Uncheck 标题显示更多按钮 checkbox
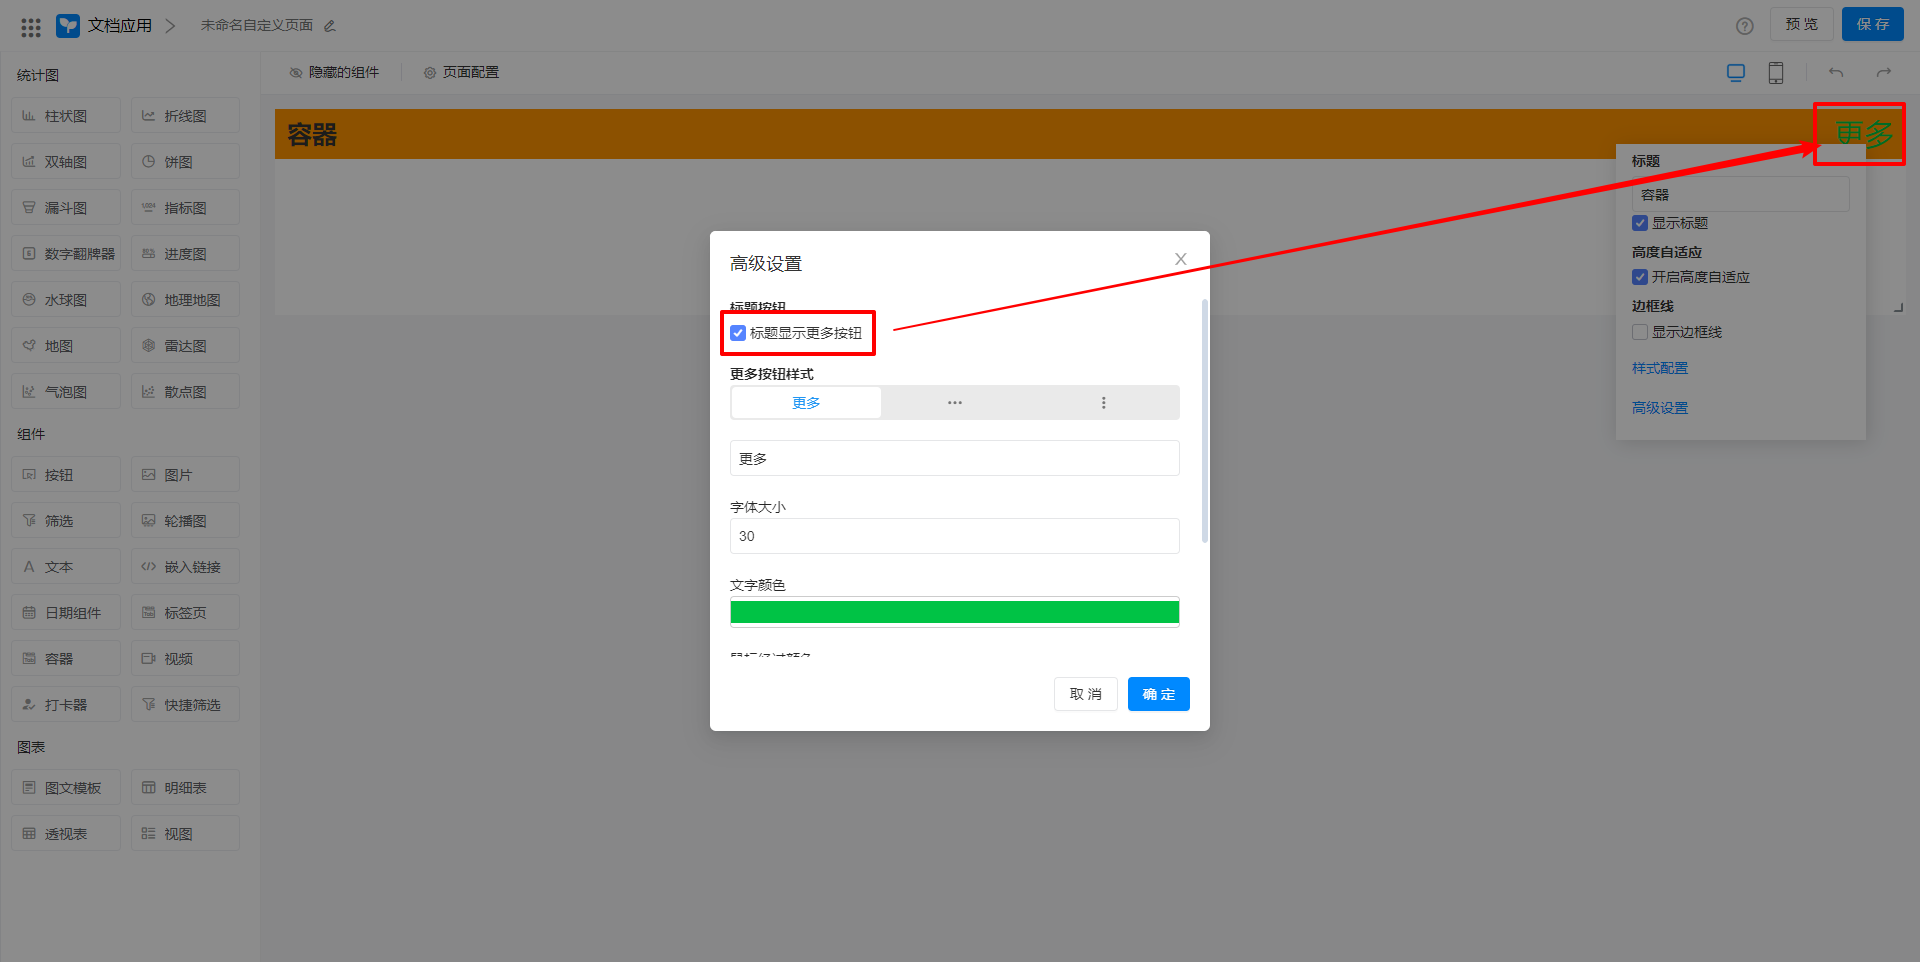The height and width of the screenshot is (962, 1920). (x=738, y=333)
